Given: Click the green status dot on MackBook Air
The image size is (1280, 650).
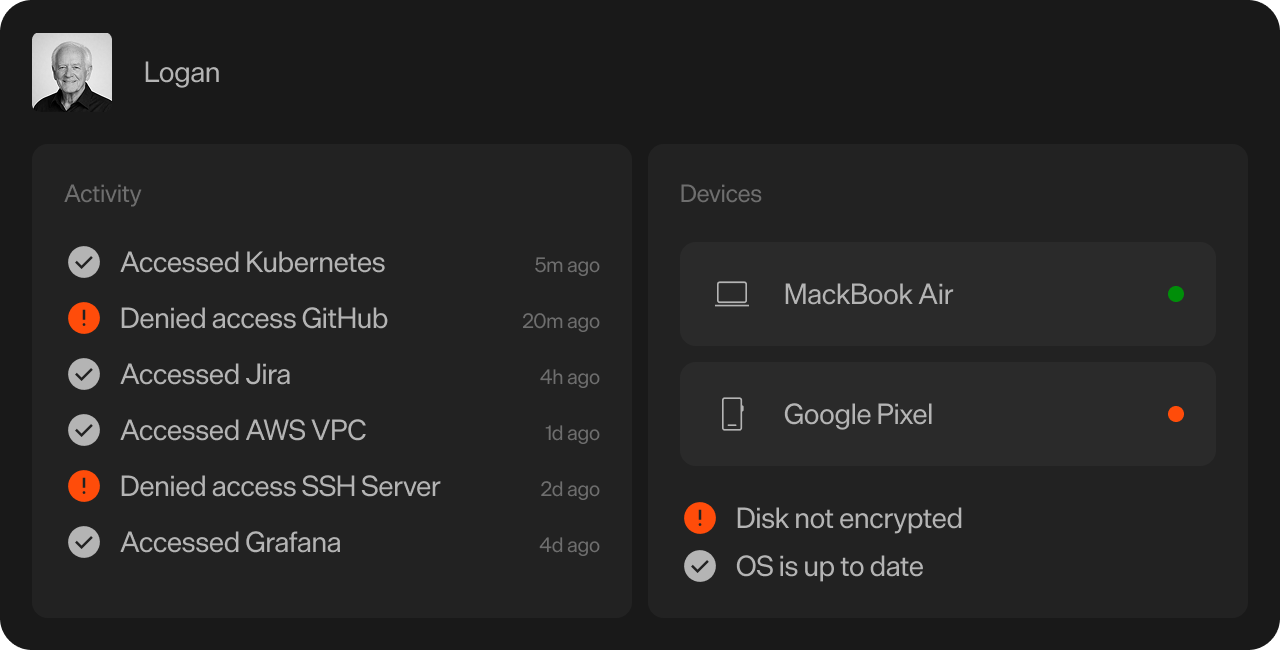Looking at the screenshot, I should 1176,294.
